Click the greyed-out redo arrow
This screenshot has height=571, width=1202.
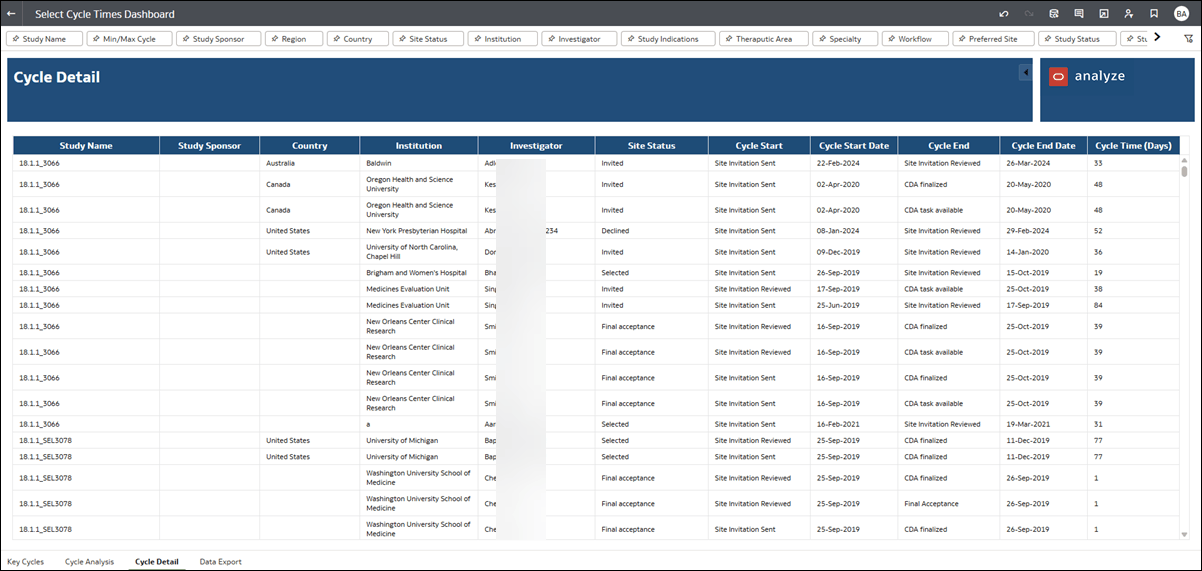(1029, 14)
